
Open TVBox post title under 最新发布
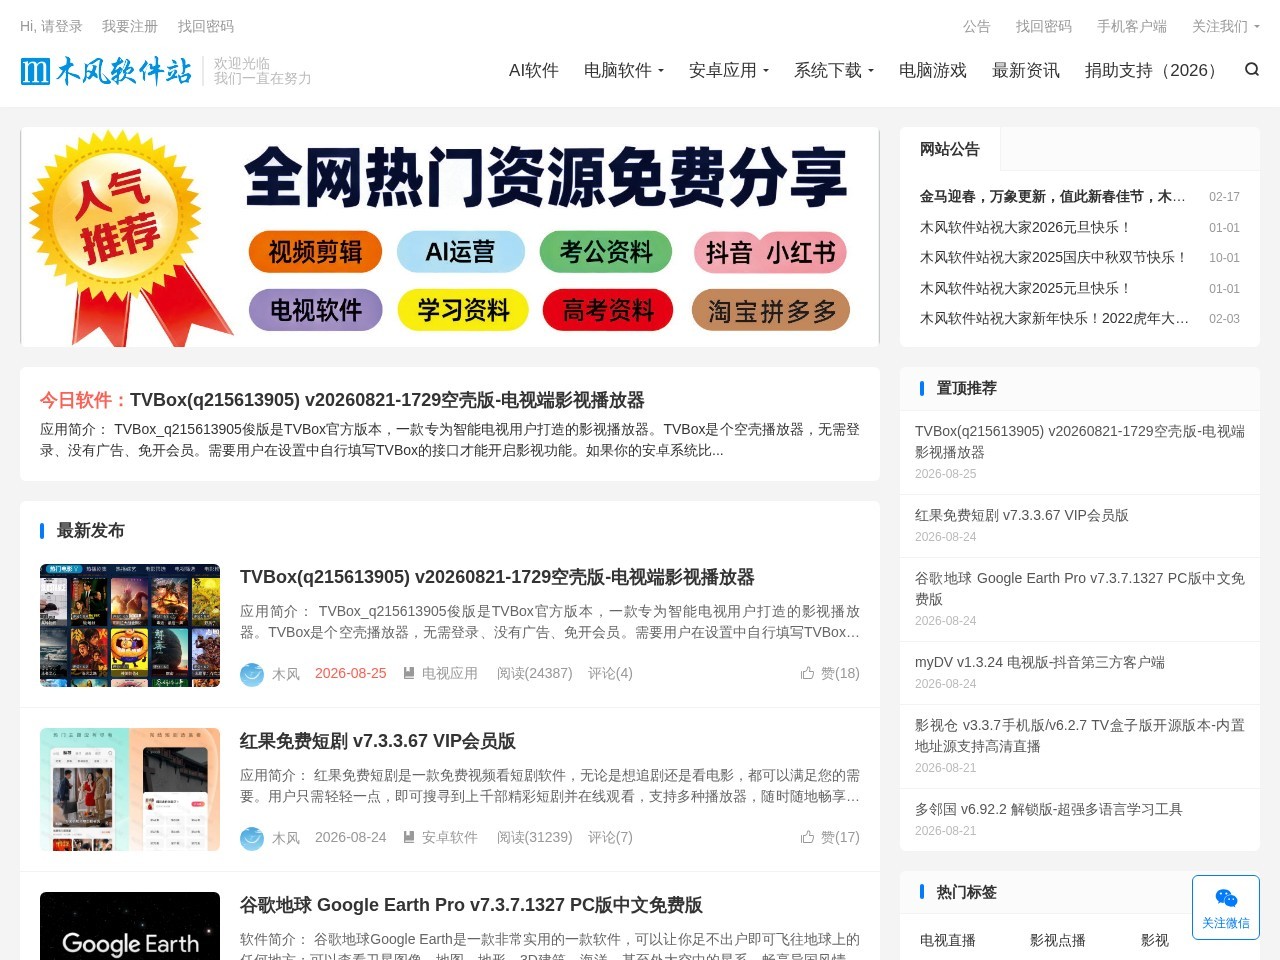tap(497, 577)
